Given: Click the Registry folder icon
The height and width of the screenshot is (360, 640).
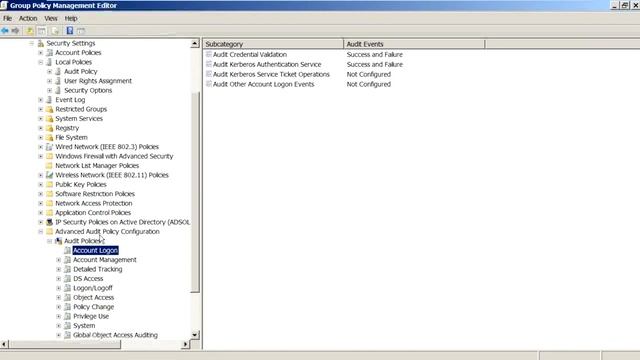Looking at the screenshot, I should point(49,128).
